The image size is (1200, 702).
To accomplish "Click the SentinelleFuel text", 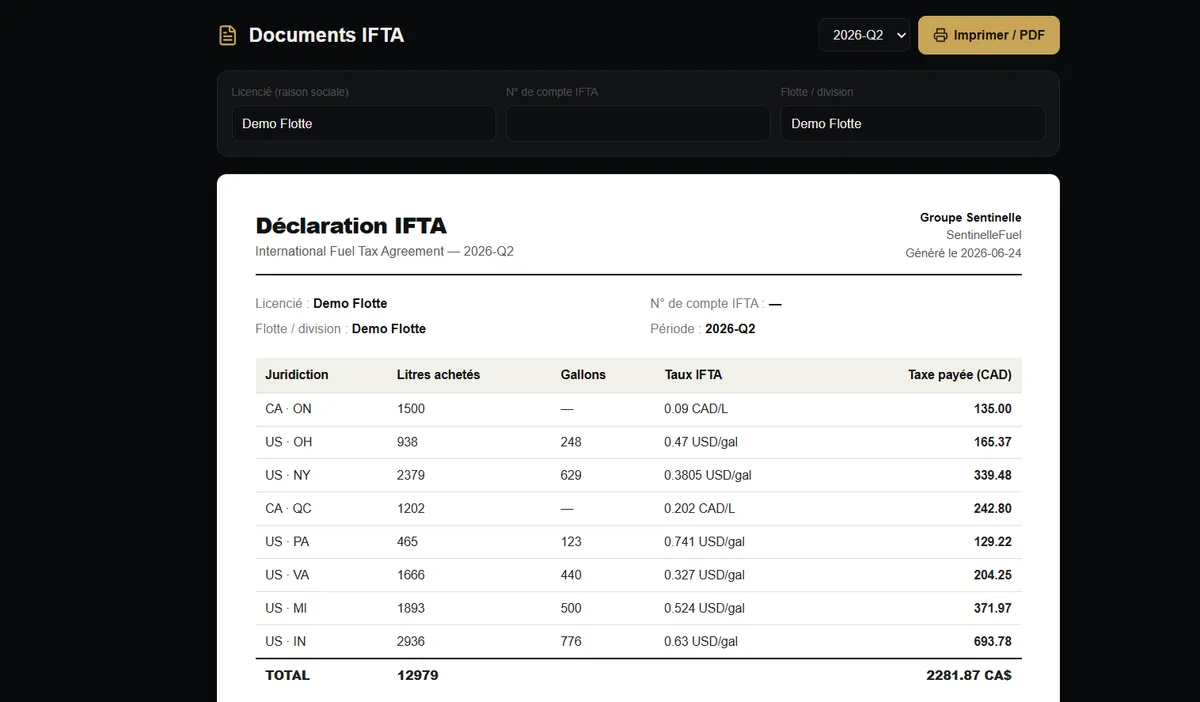I will tap(983, 235).
